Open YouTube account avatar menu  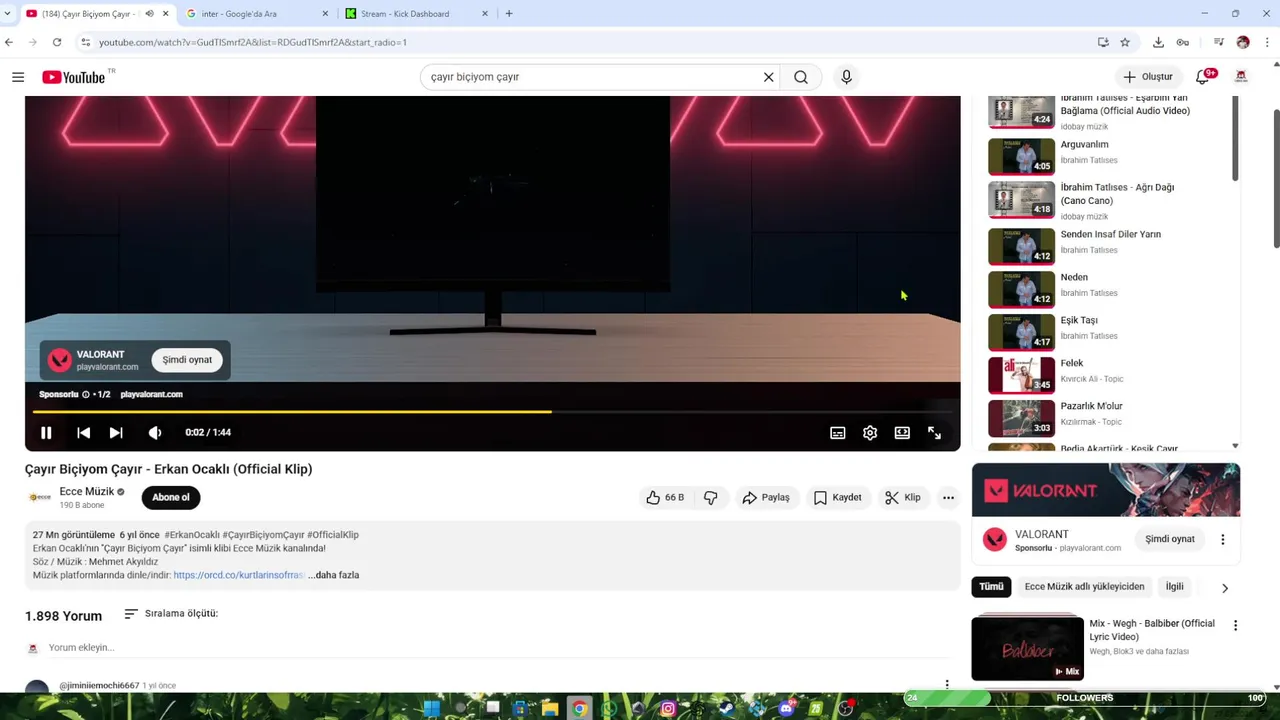click(1241, 77)
